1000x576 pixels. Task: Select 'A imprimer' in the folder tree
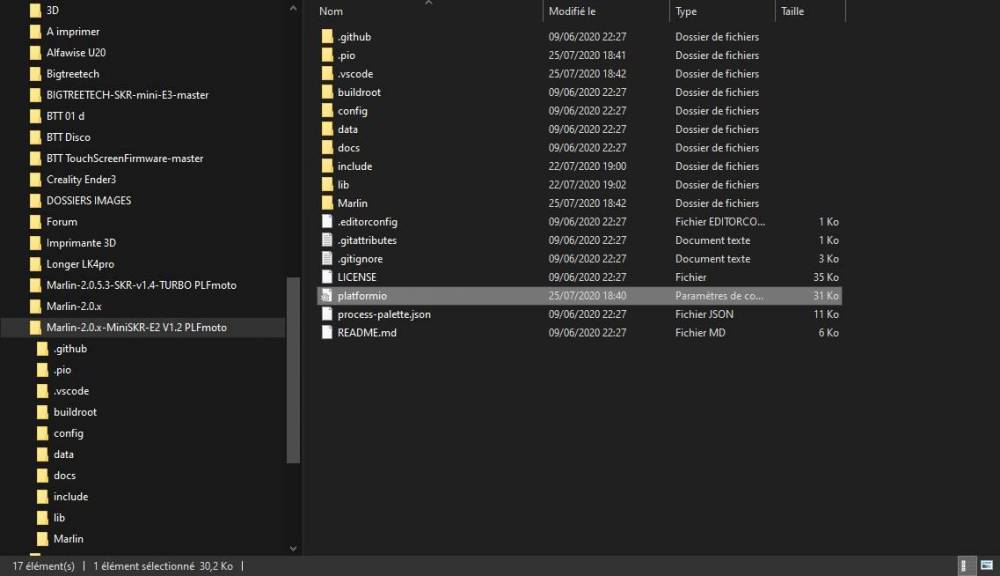coord(73,31)
